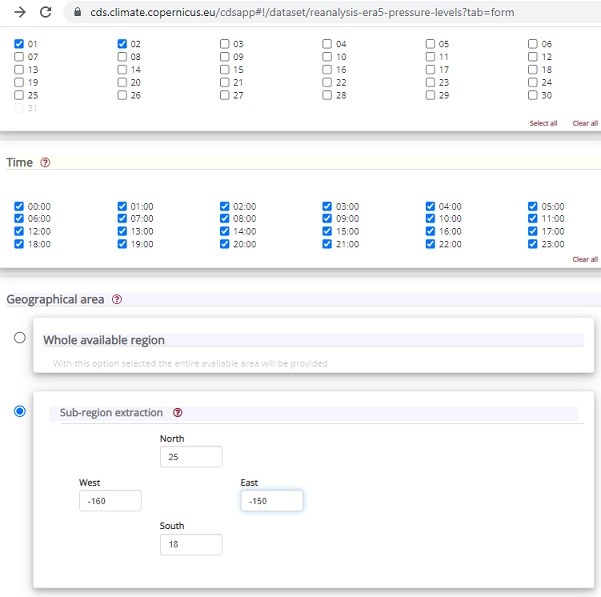The height and width of the screenshot is (597, 601).
Task: Click the Time section title
Action: 20,162
